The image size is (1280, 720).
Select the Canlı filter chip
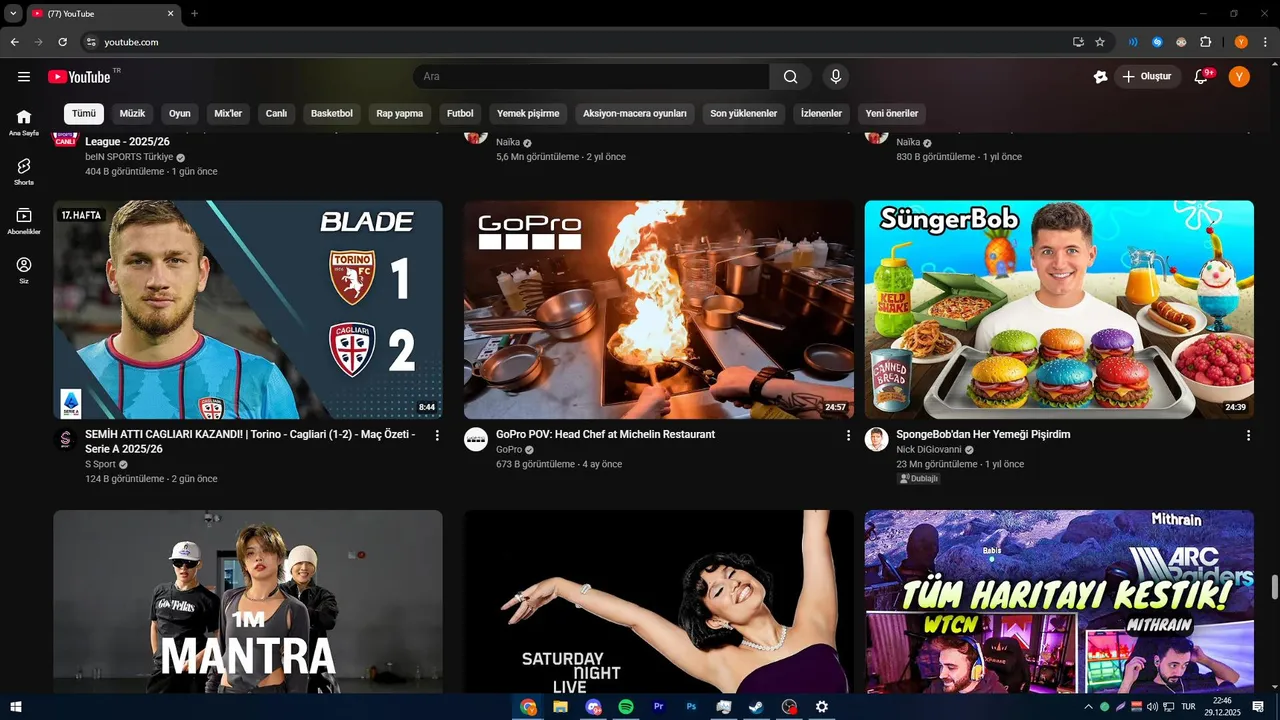click(x=276, y=114)
